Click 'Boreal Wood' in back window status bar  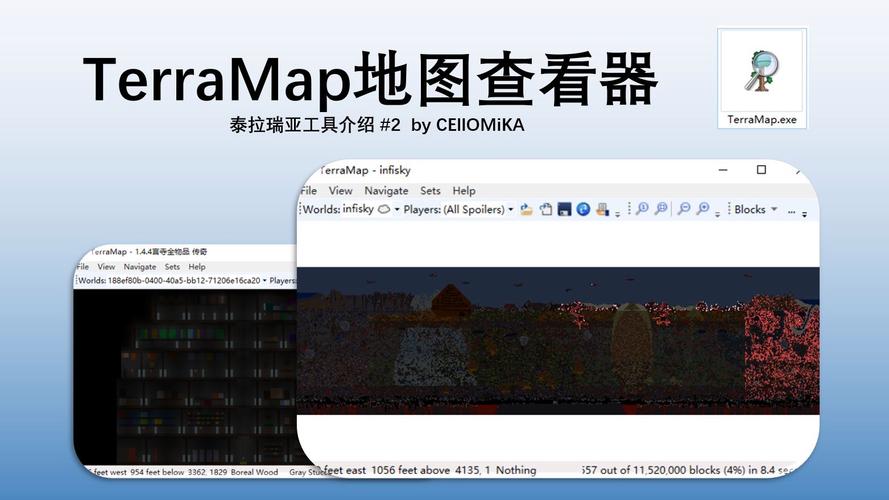(255, 472)
